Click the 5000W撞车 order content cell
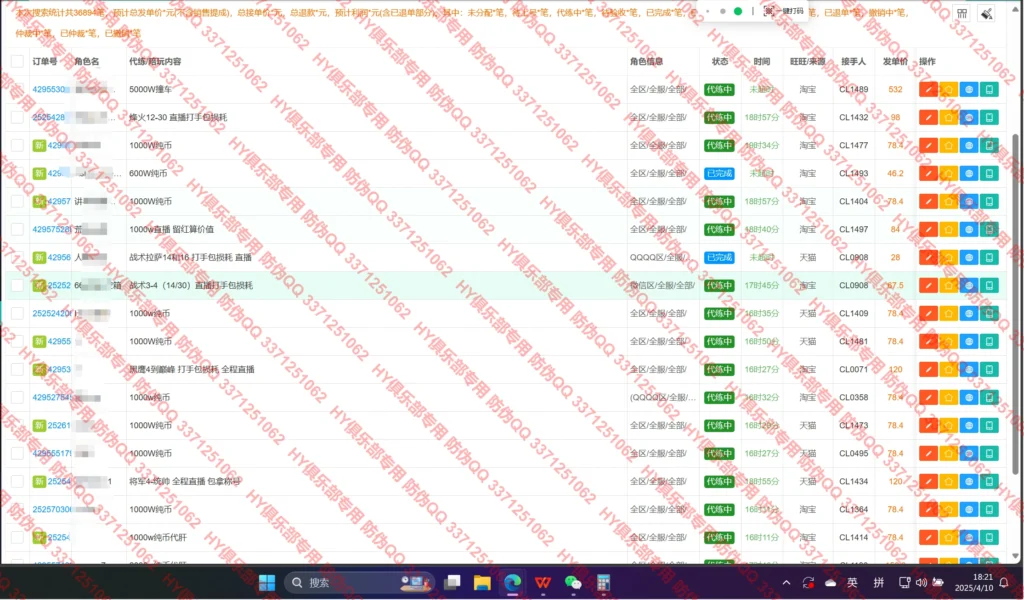Screen dimensions: 1024x600 (x=151, y=89)
